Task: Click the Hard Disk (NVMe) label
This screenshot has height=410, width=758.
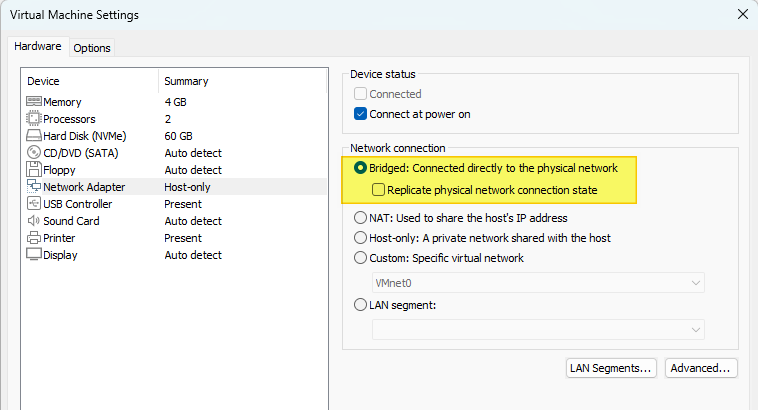Action: [x=85, y=136]
